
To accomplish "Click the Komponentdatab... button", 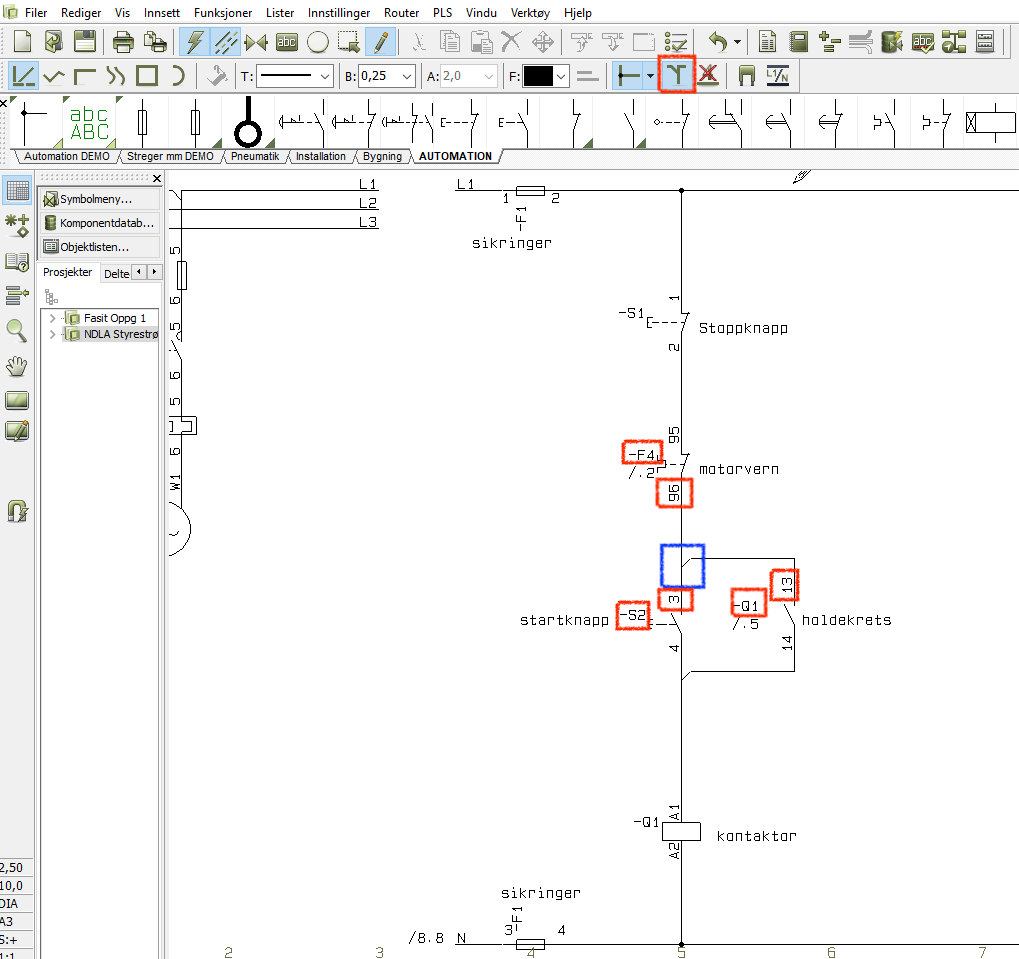I will 99,223.
